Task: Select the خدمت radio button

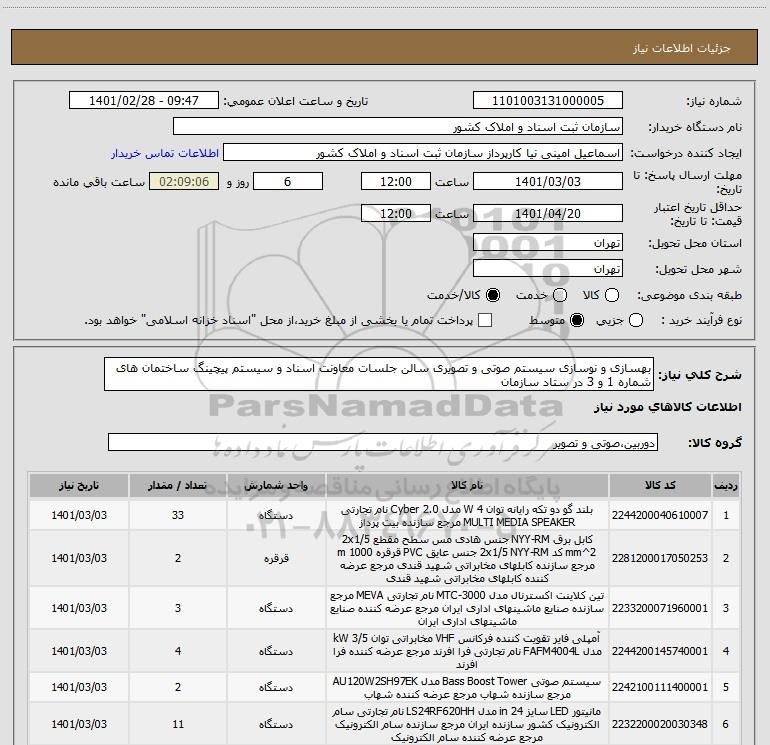Action: pyautogui.click(x=560, y=295)
